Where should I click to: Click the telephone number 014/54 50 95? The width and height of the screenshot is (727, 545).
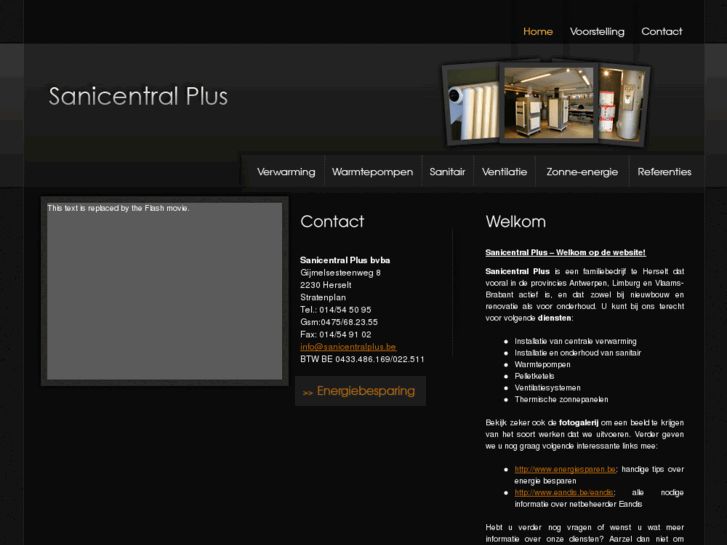point(345,310)
